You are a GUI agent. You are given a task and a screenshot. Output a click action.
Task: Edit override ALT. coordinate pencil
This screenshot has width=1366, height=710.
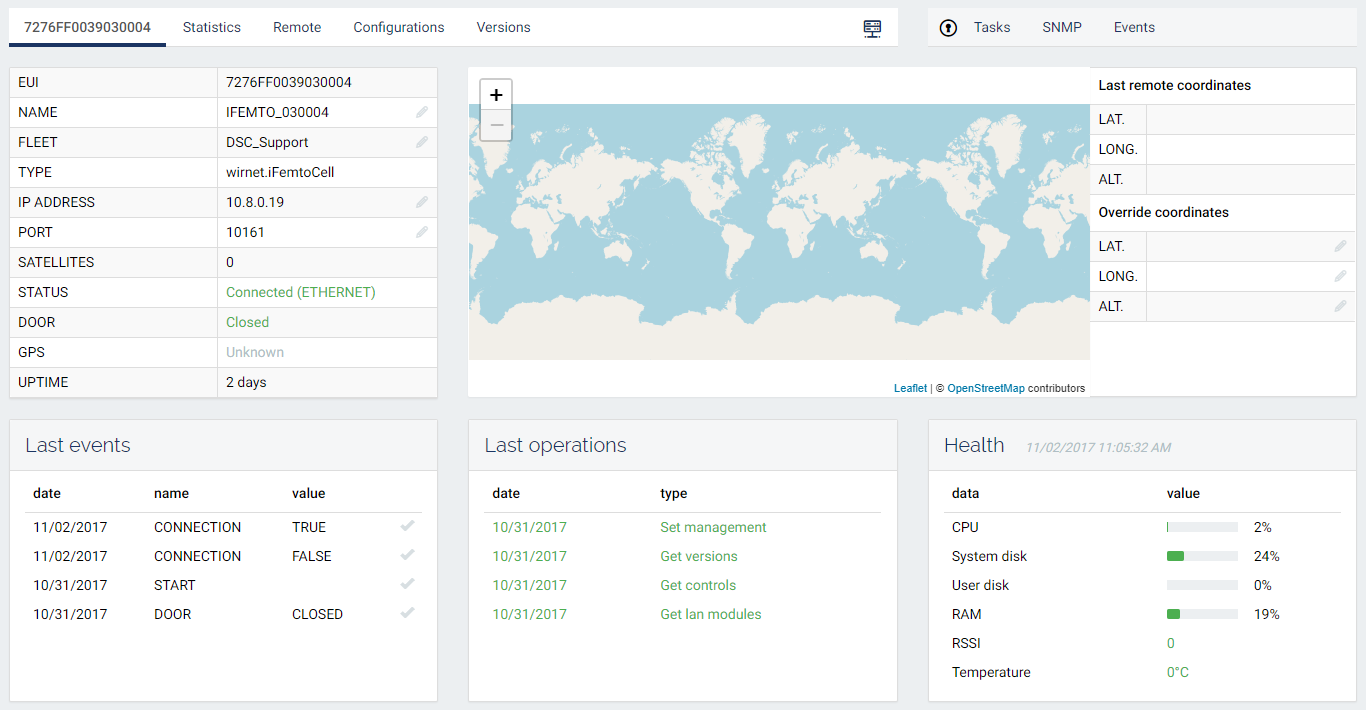tap(1340, 306)
